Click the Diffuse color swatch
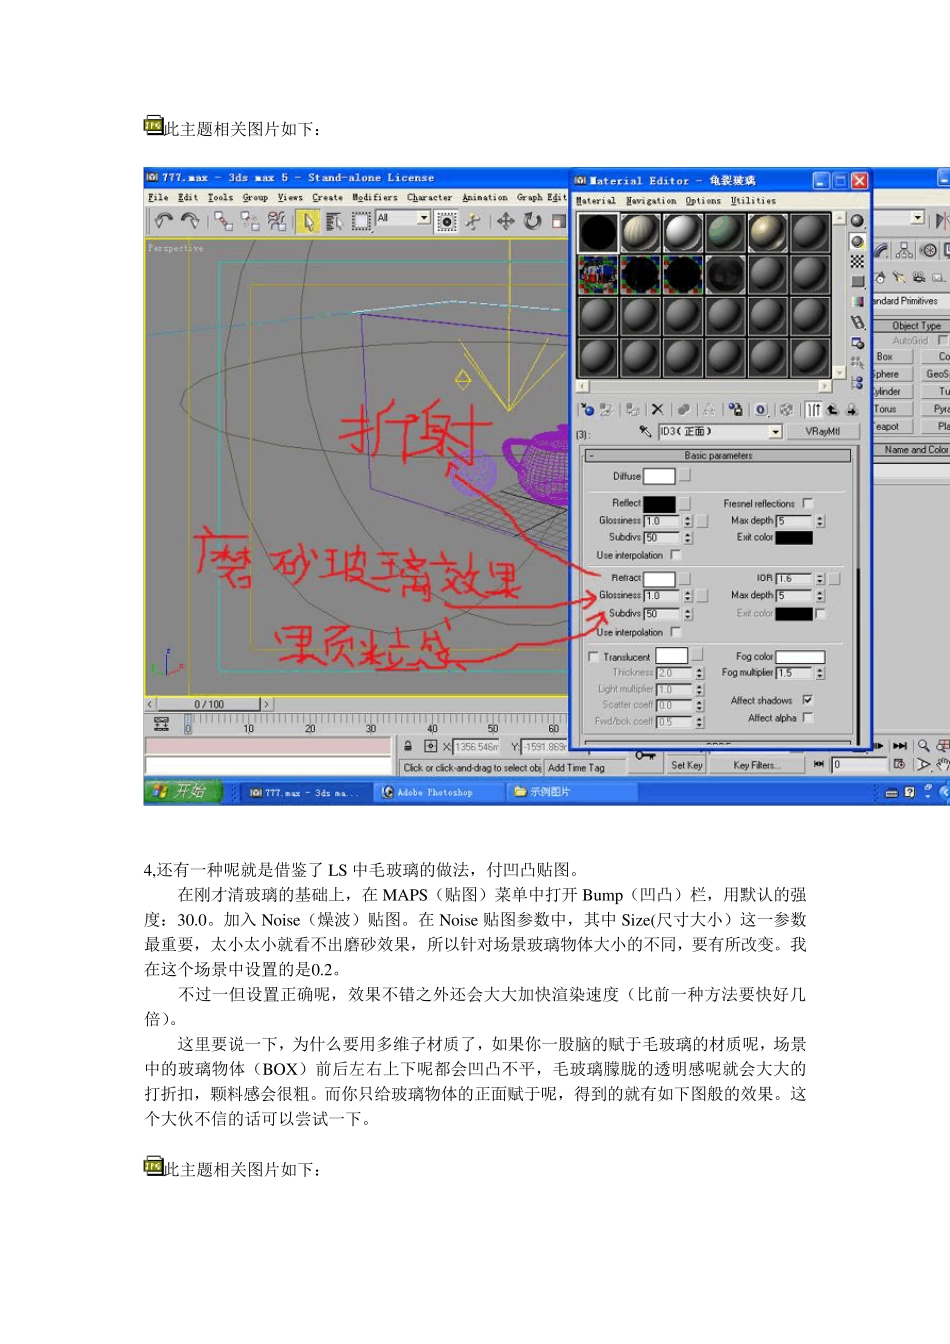This screenshot has height=1344, width=950. pyautogui.click(x=659, y=477)
